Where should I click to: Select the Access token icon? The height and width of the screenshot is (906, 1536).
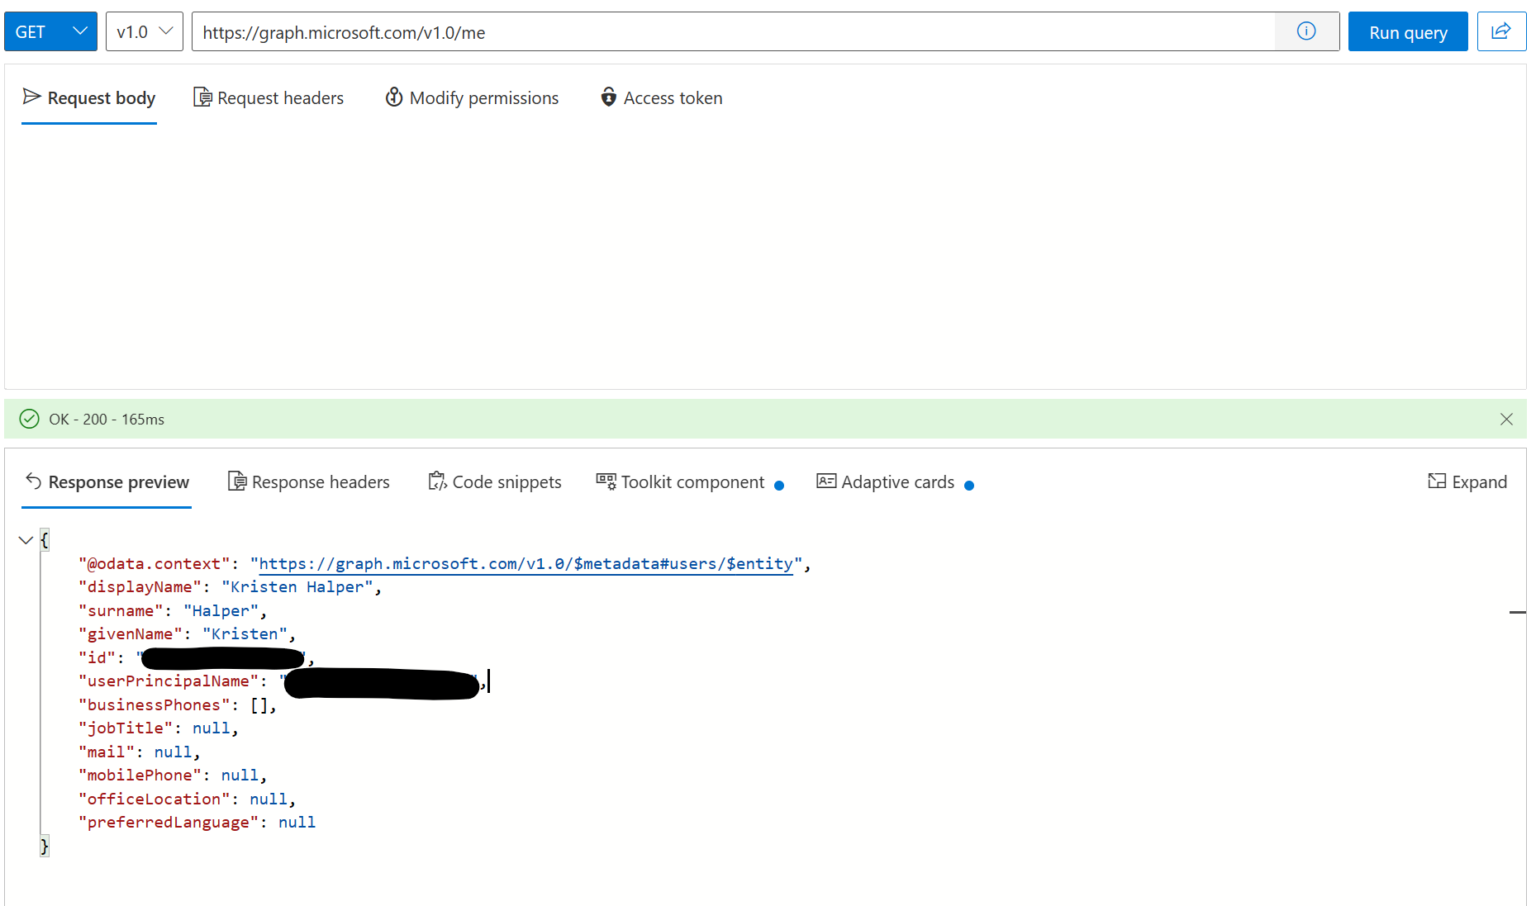tap(608, 97)
